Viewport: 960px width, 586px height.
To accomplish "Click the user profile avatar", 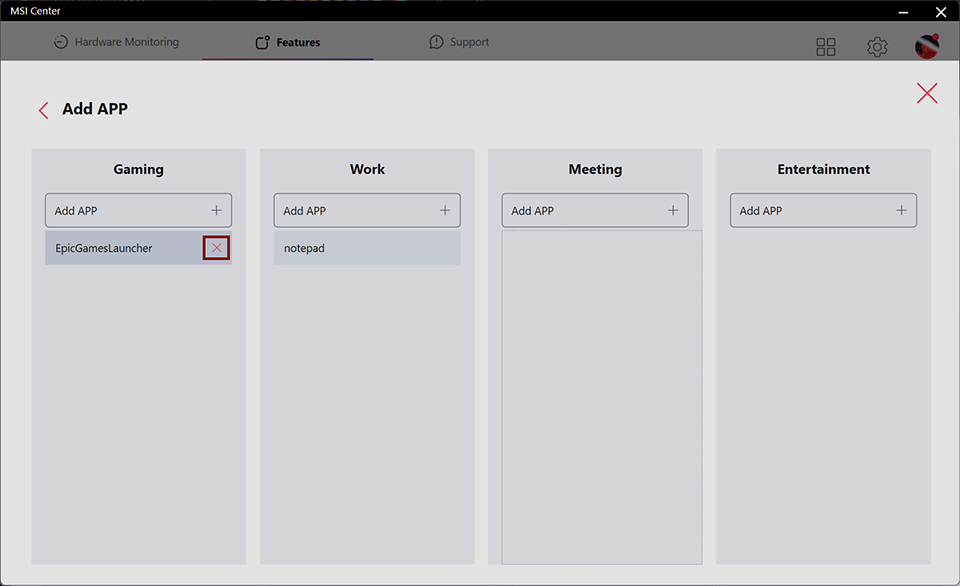I will coord(927,46).
